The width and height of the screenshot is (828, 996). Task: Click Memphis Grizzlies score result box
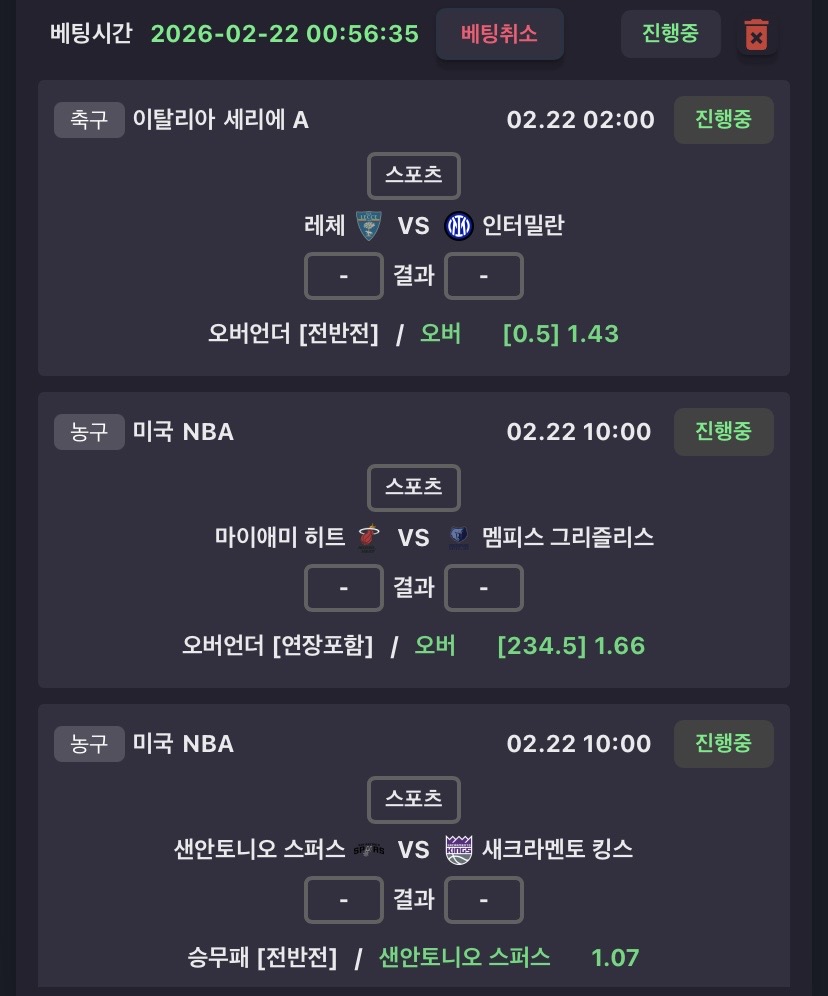[x=483, y=588]
